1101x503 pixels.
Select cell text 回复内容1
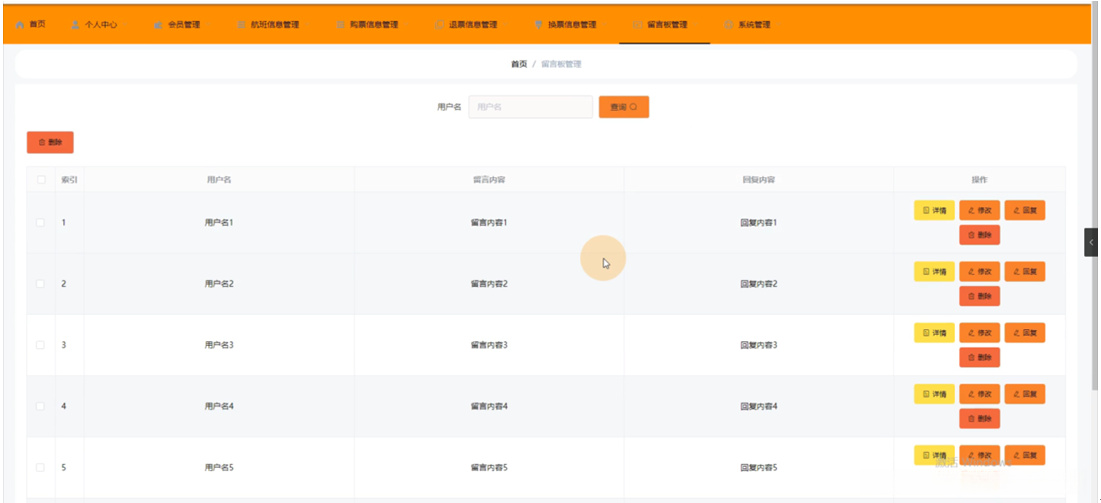pos(758,223)
